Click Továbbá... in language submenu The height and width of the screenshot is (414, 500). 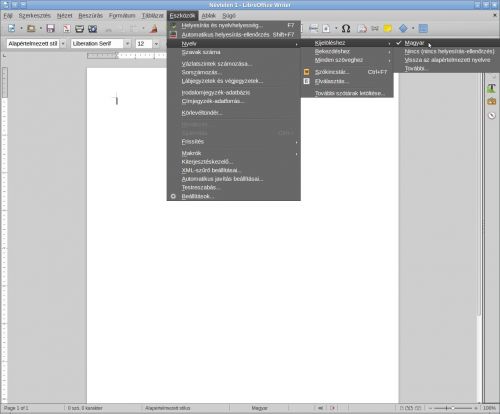pos(447,69)
